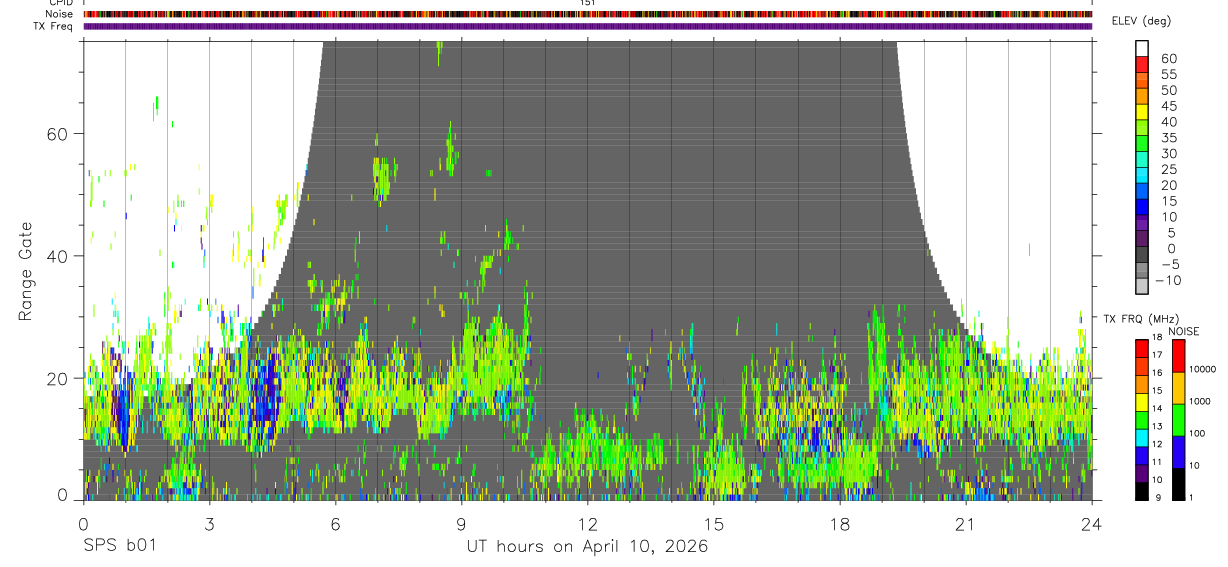Screen dimensions: 1228x567
Task: Click the "35" tick on ELEV colorbar
Action: (x=1168, y=138)
